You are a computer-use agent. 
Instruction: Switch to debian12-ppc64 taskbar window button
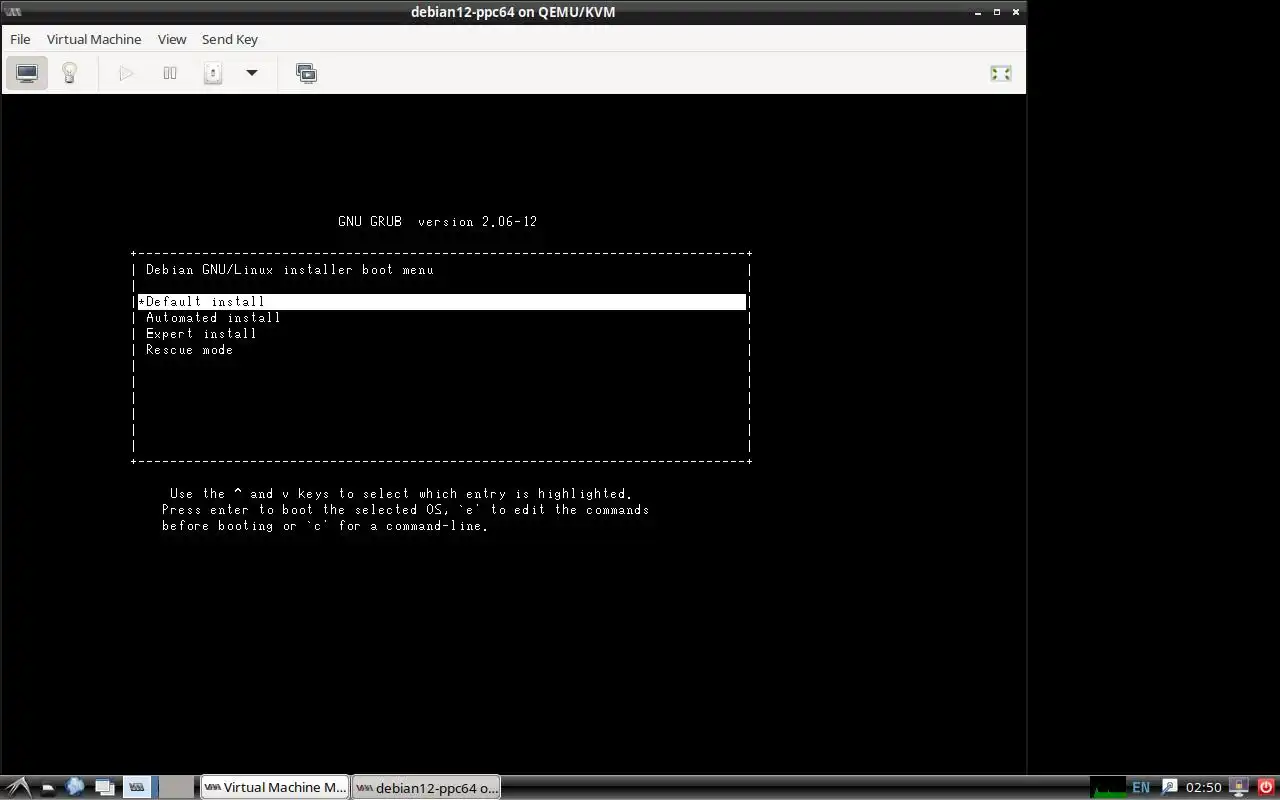click(x=426, y=787)
